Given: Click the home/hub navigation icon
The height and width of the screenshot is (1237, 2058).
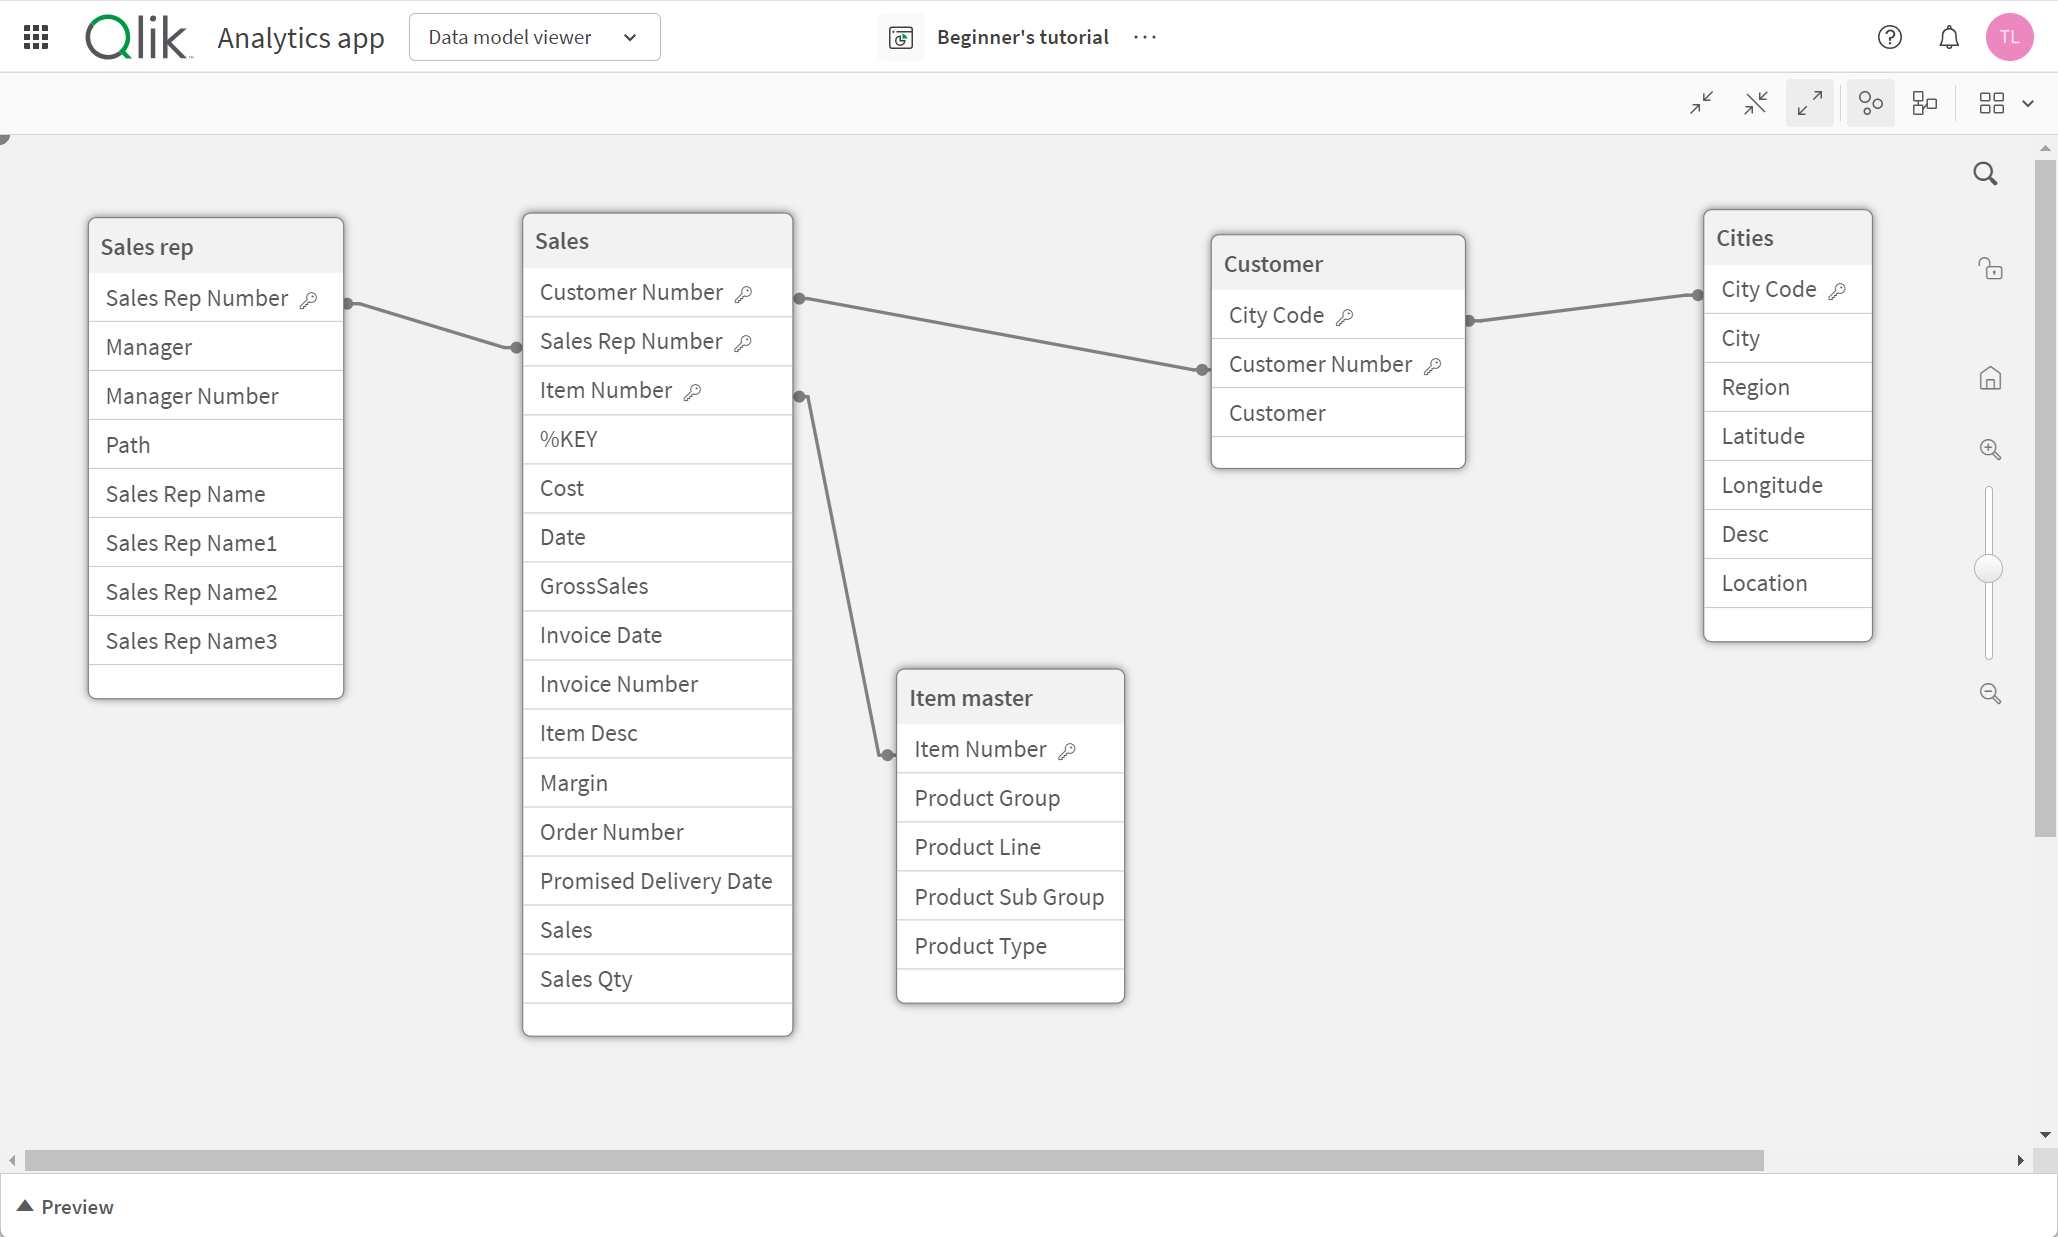Looking at the screenshot, I should [1989, 378].
